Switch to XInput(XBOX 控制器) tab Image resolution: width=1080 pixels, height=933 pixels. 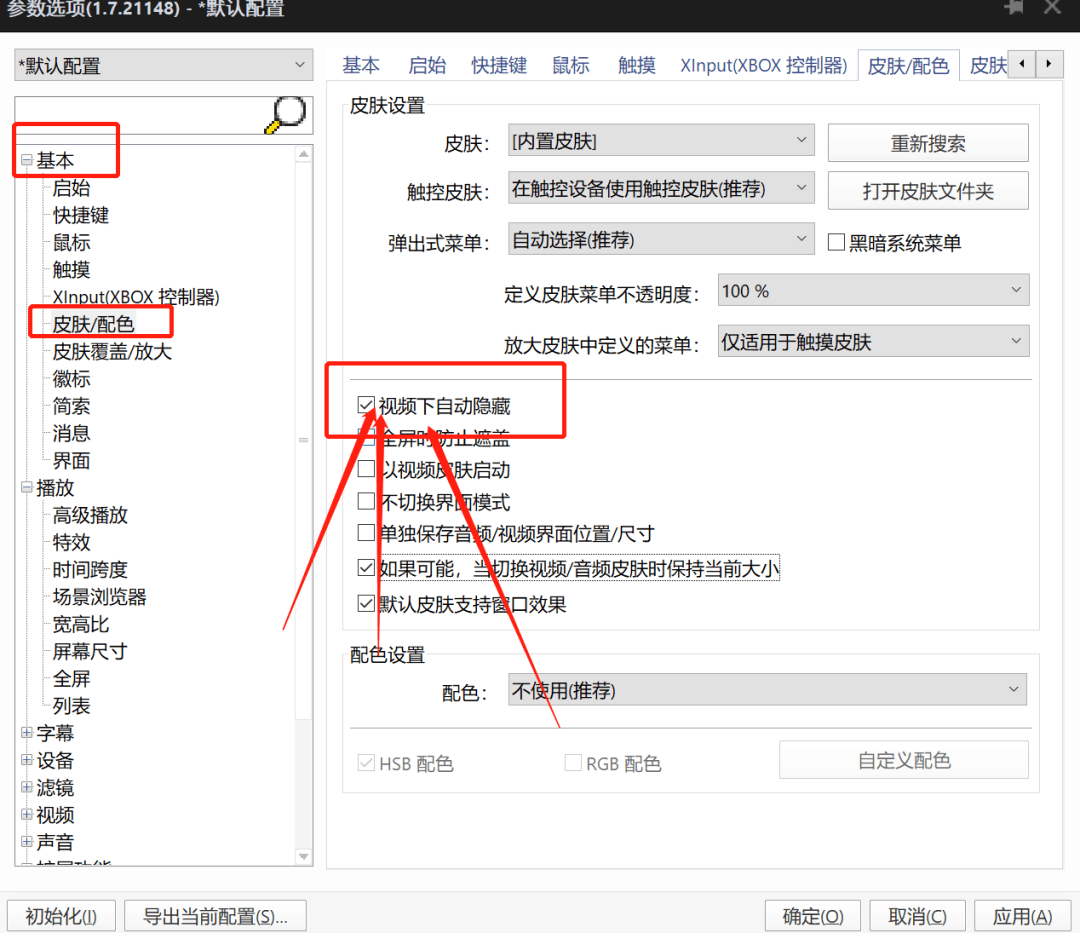coord(764,65)
